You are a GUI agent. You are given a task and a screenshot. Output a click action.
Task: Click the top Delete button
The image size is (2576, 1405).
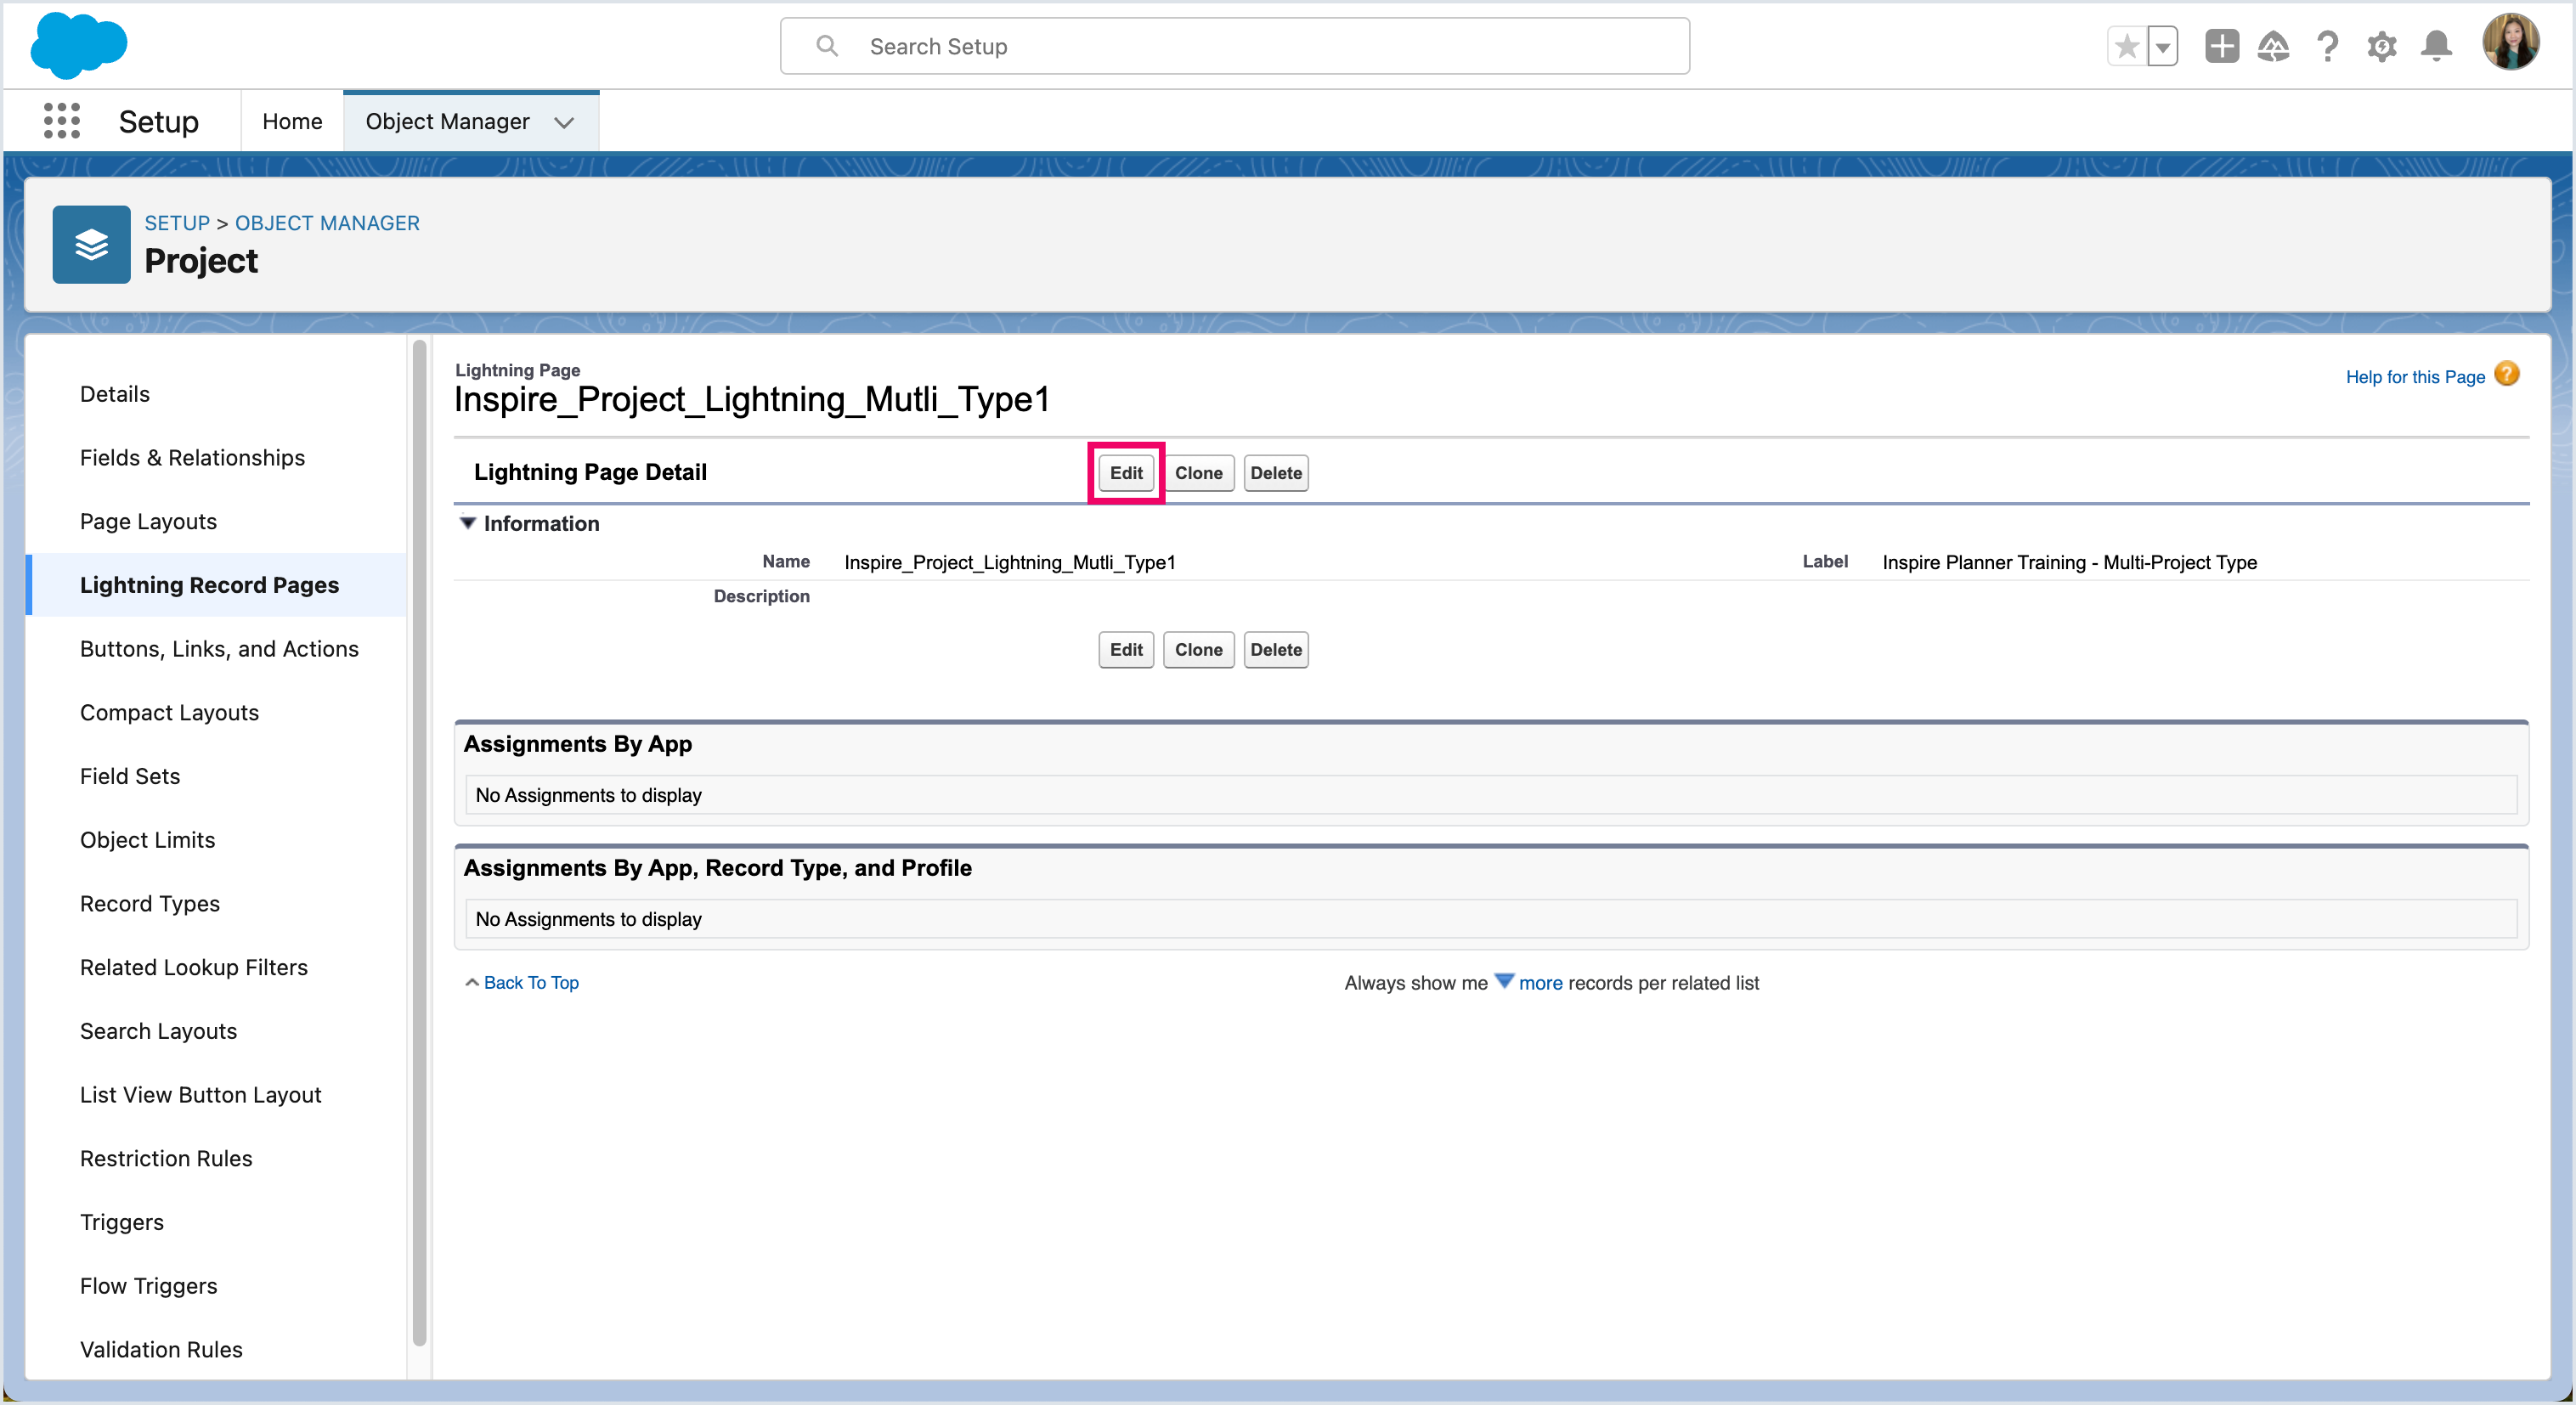(x=1275, y=473)
